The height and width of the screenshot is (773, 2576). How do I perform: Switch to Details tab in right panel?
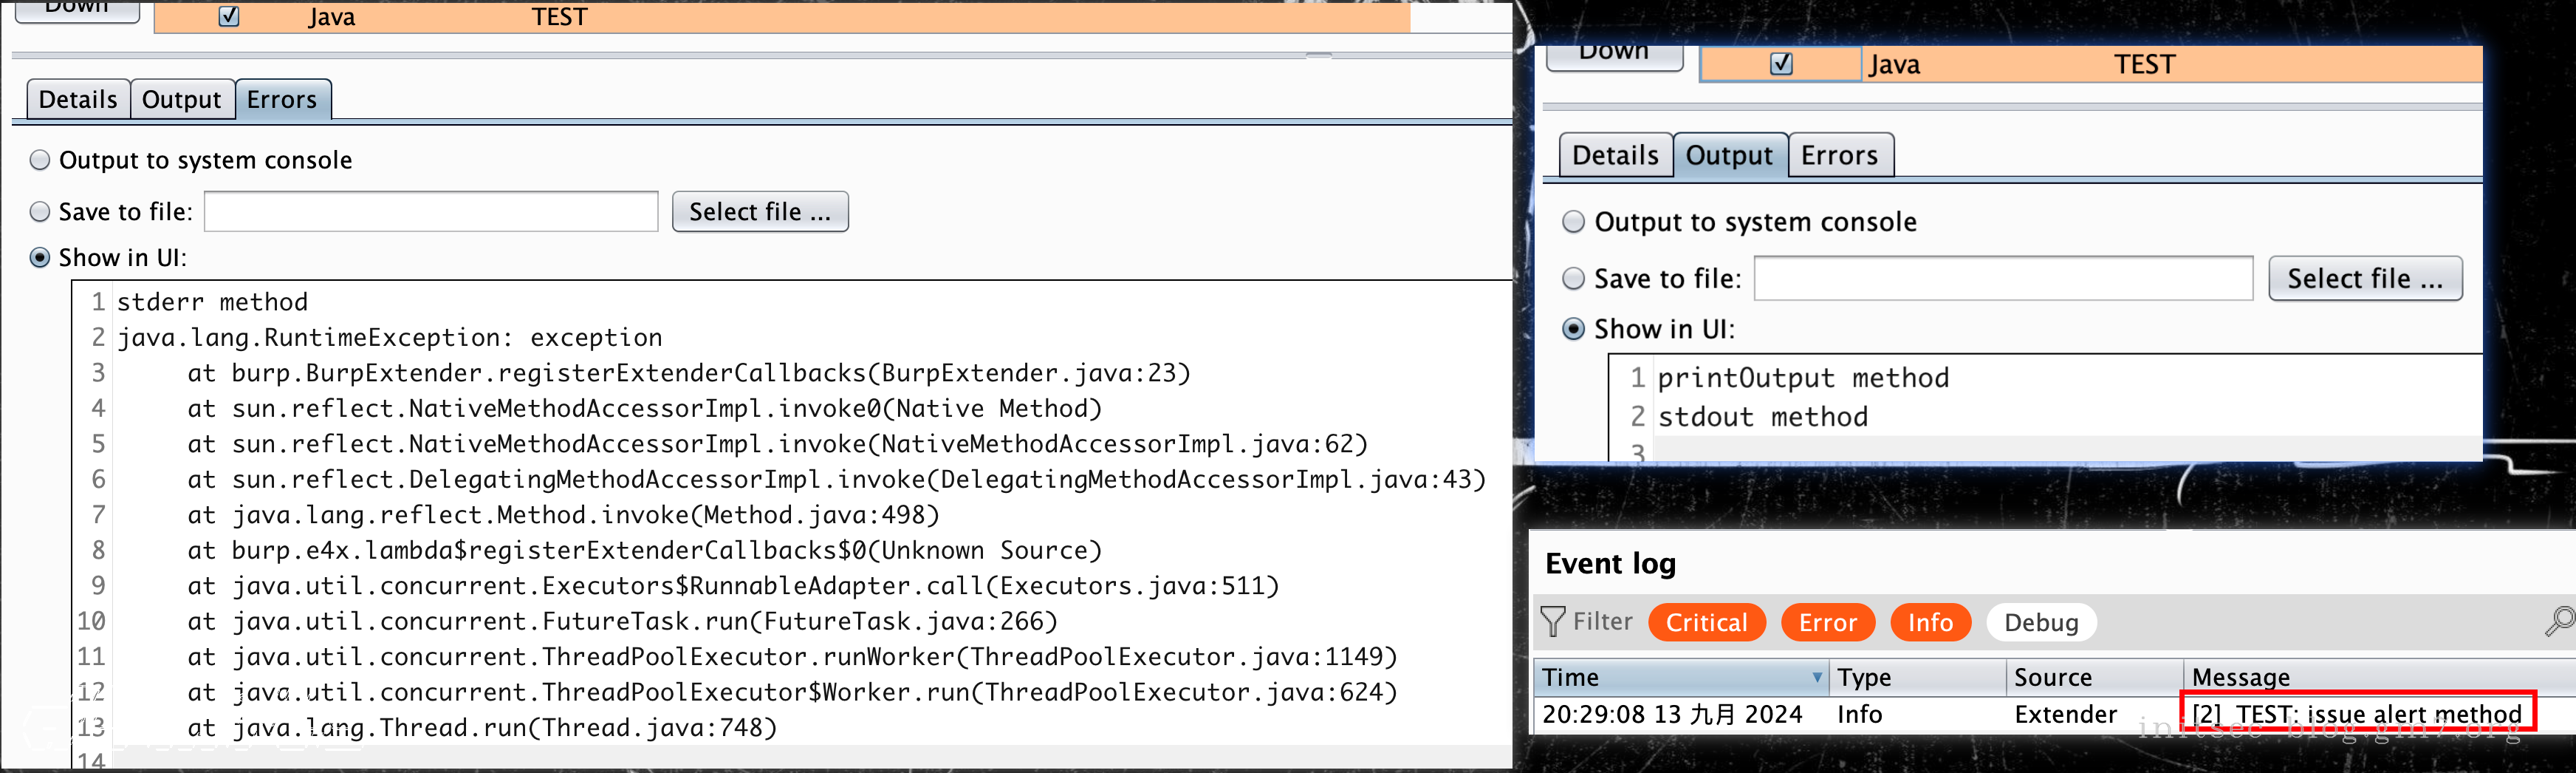pyautogui.click(x=1615, y=155)
